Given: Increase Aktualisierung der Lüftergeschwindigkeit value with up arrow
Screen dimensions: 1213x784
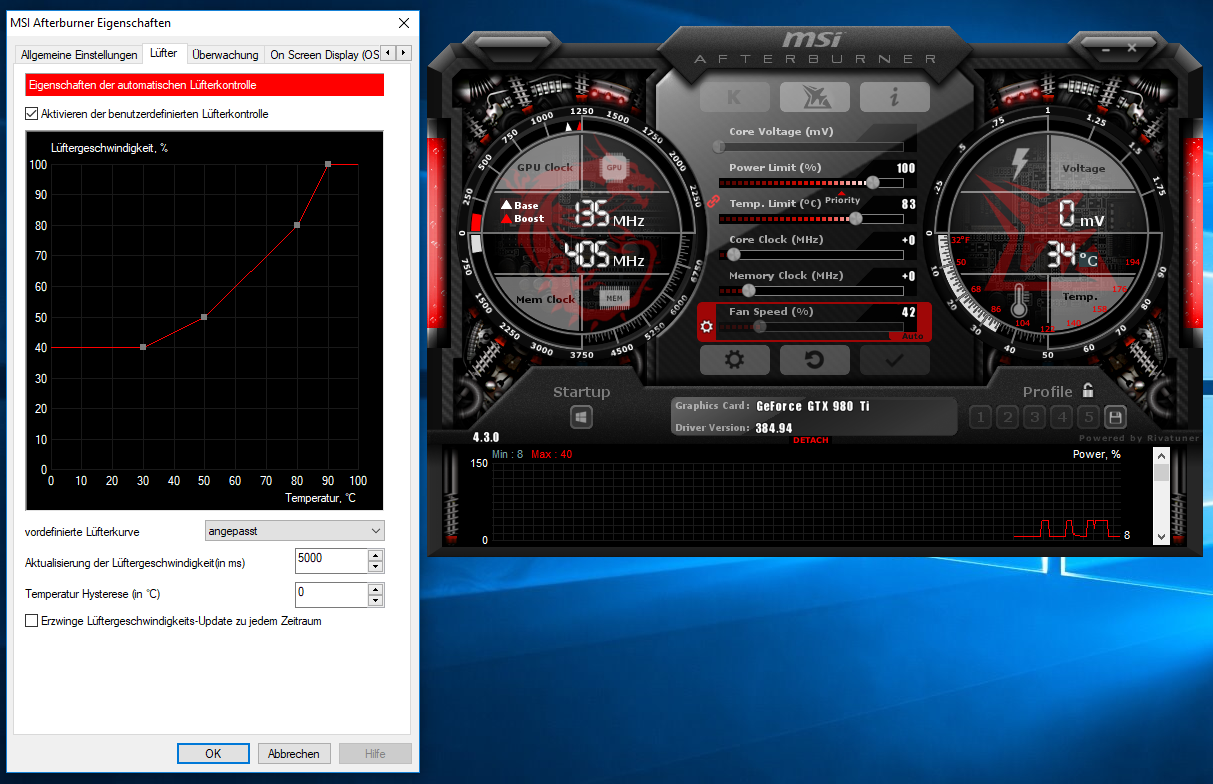Looking at the screenshot, I should click(x=375, y=555).
